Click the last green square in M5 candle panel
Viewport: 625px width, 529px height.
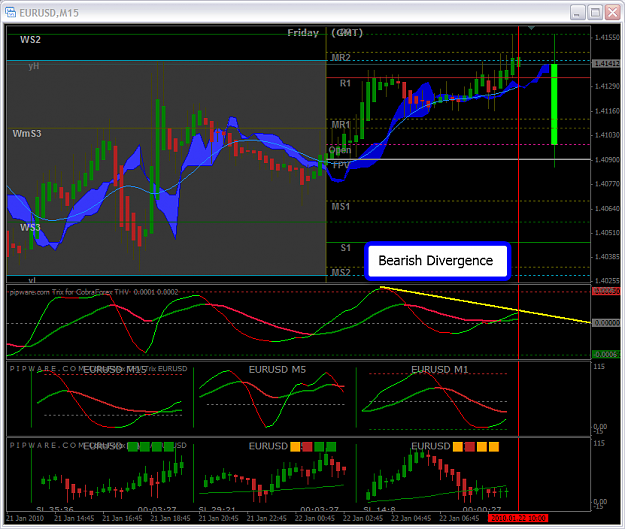coord(331,446)
